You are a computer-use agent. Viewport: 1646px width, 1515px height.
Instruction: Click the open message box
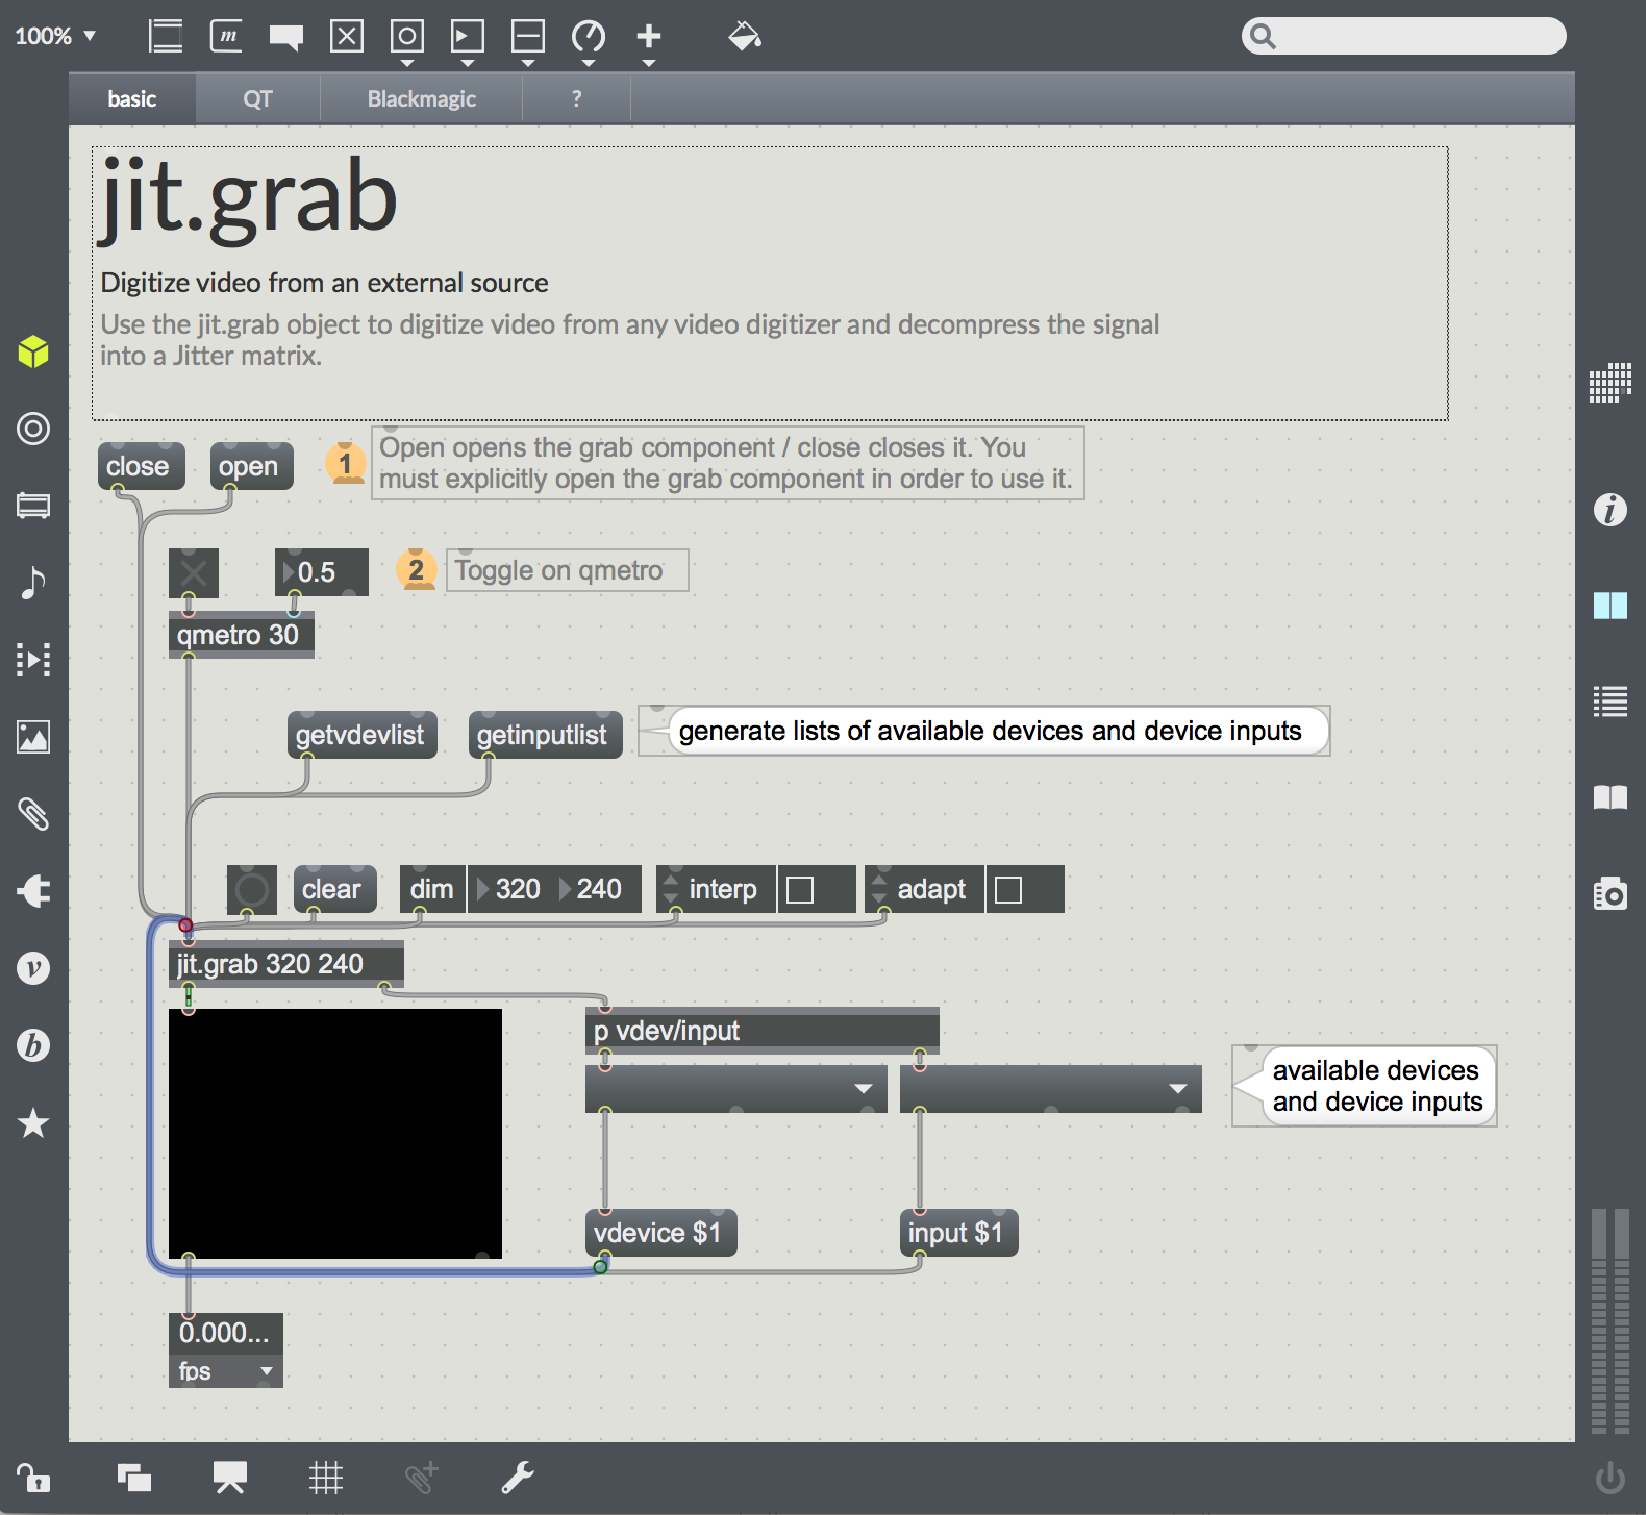pos(252,466)
